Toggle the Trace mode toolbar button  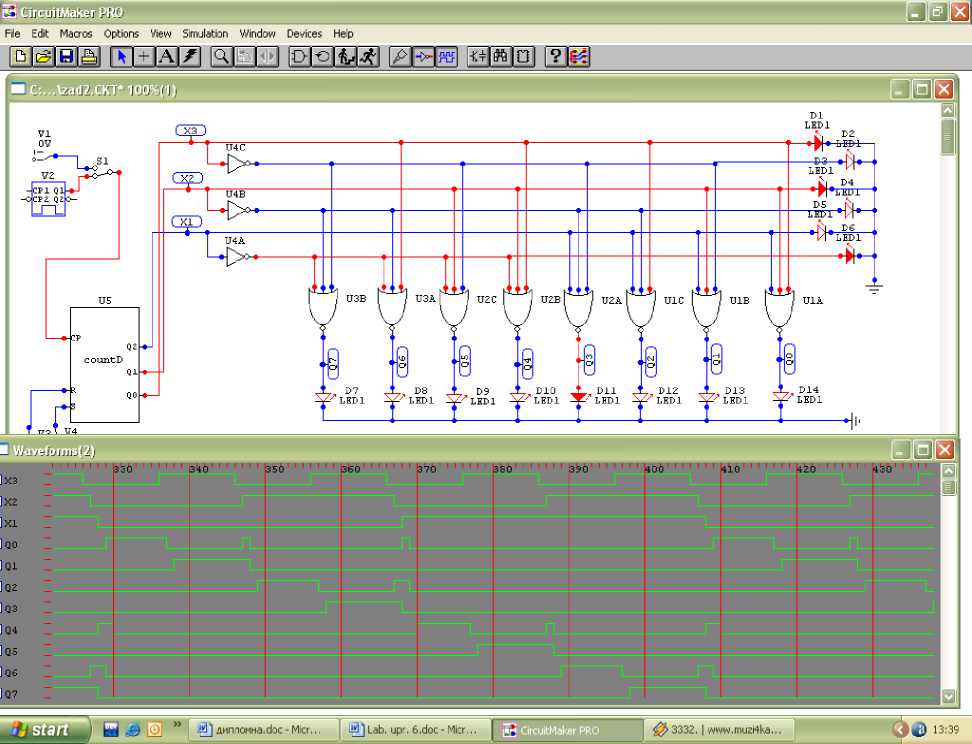click(424, 57)
